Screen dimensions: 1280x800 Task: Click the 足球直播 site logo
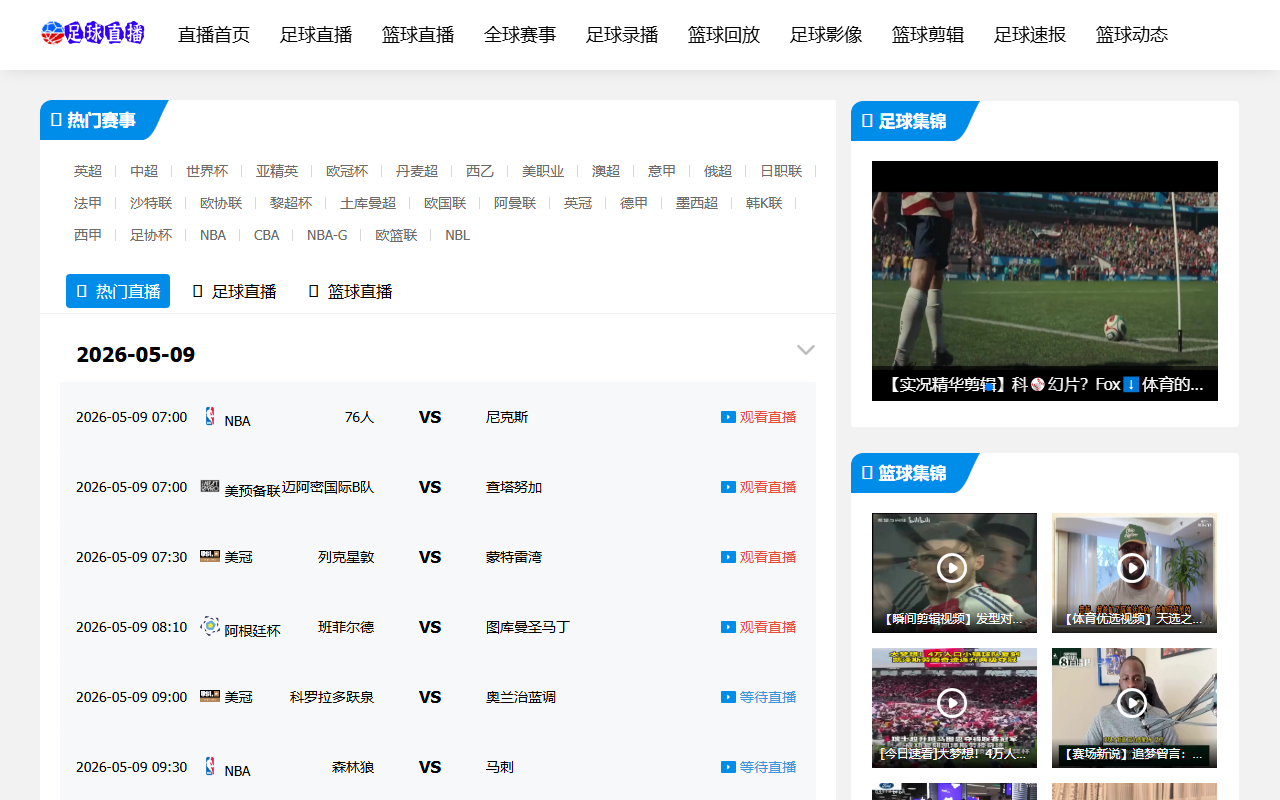(93, 33)
